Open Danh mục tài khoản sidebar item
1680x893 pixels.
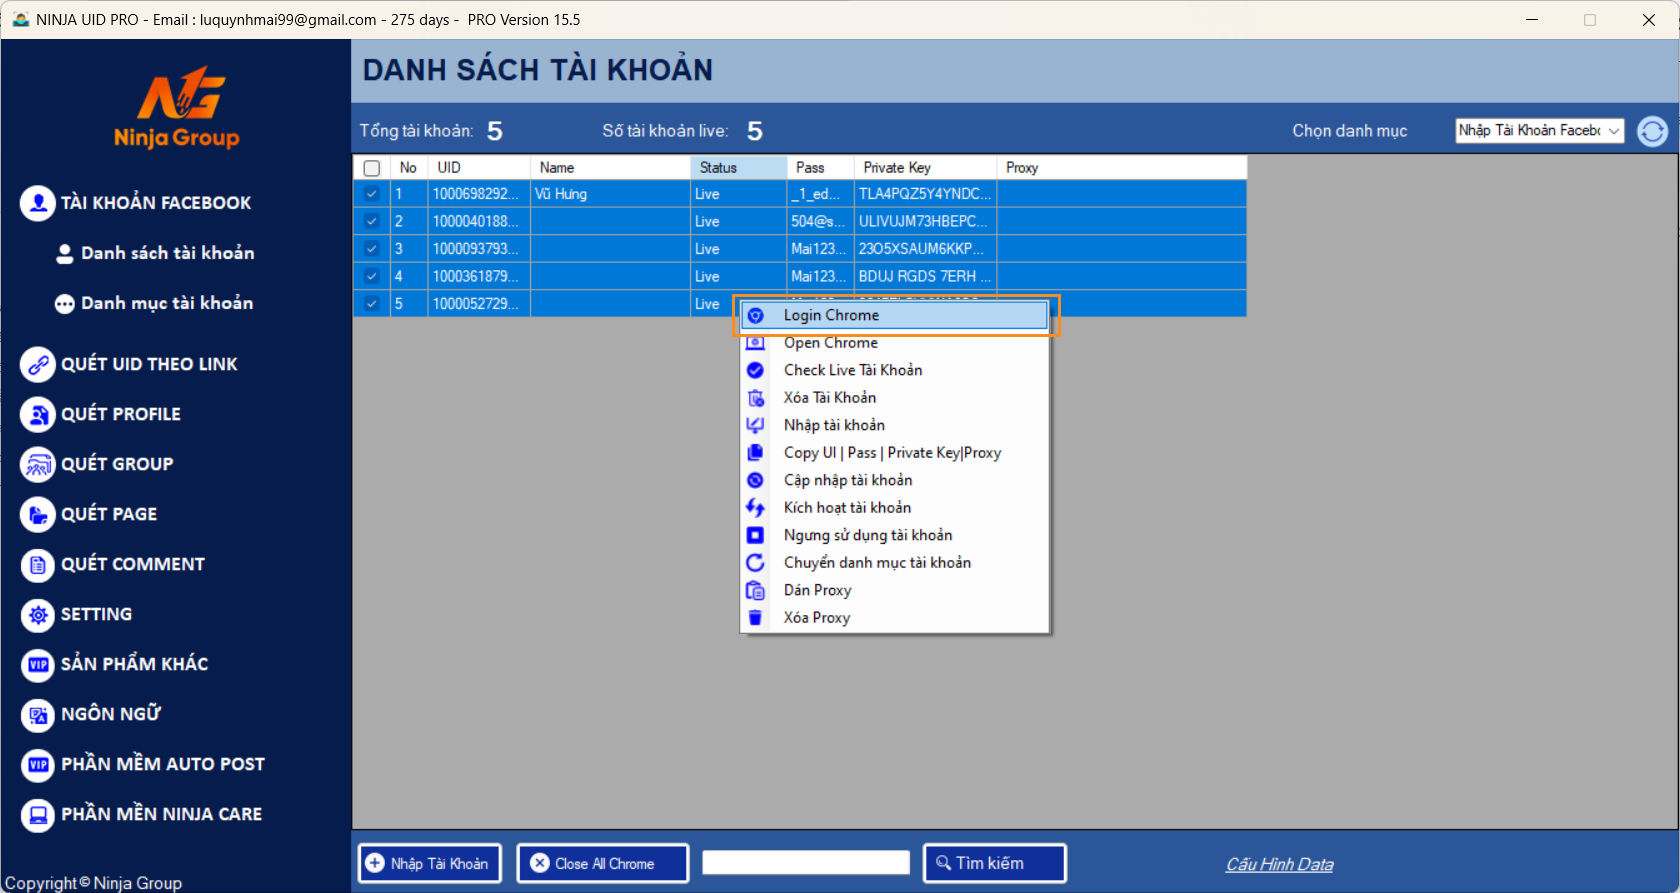[167, 303]
